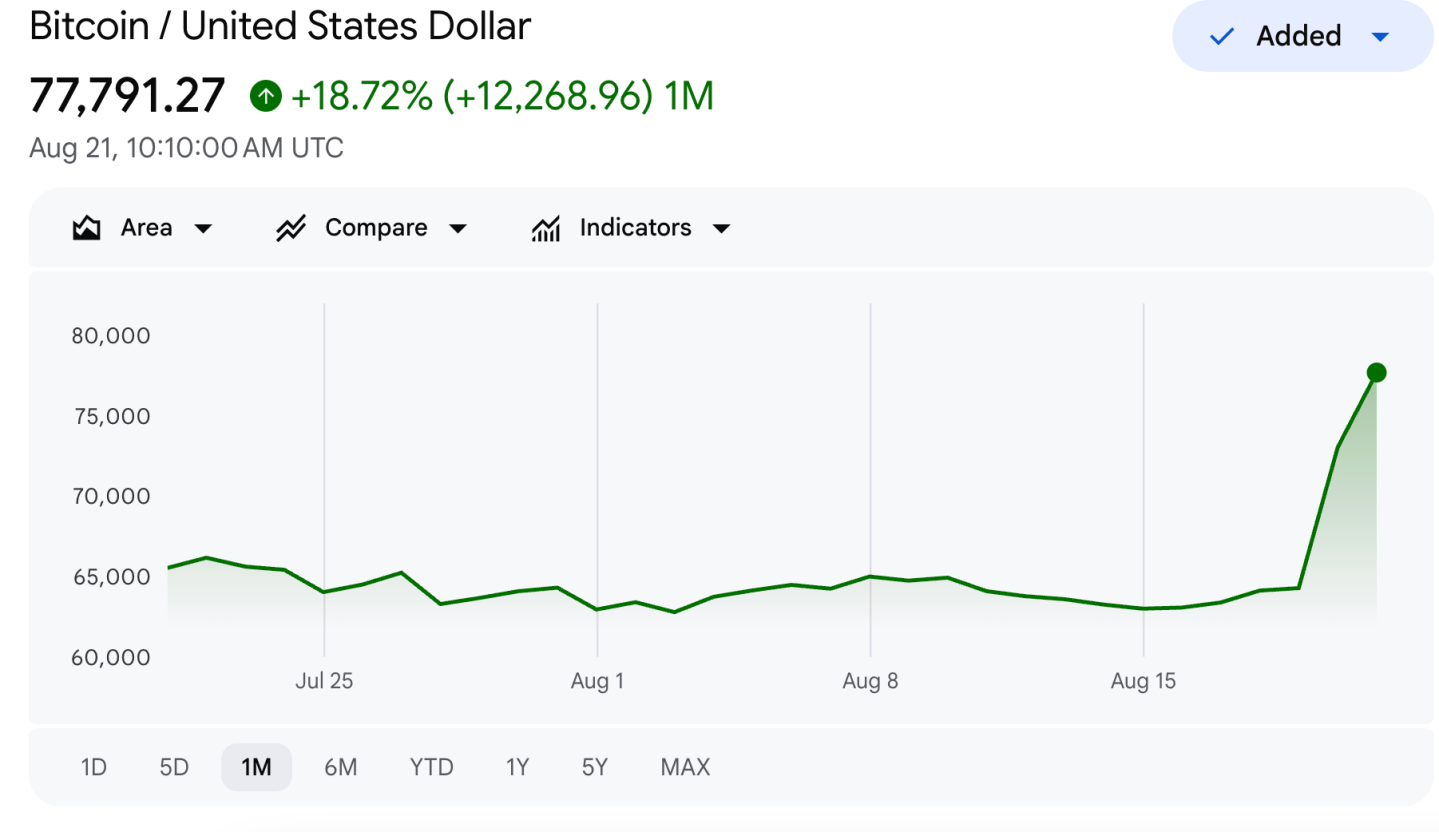
Task: Open the Indicators dropdown arrow
Action: point(721,229)
